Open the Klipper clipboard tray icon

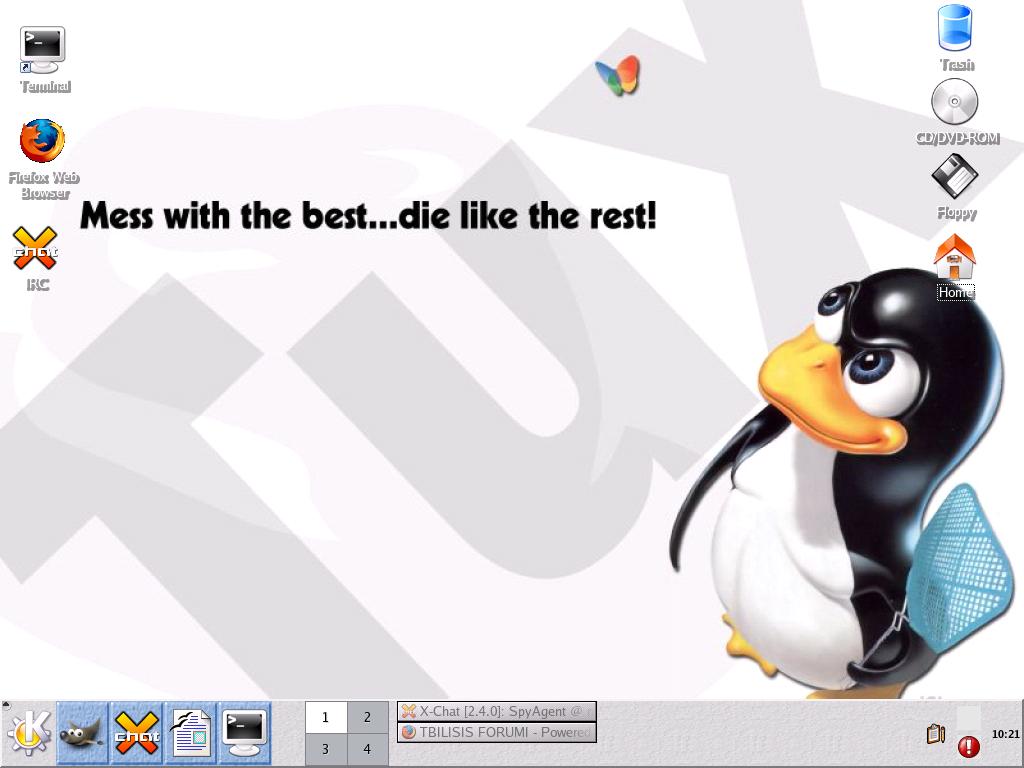[x=936, y=733]
